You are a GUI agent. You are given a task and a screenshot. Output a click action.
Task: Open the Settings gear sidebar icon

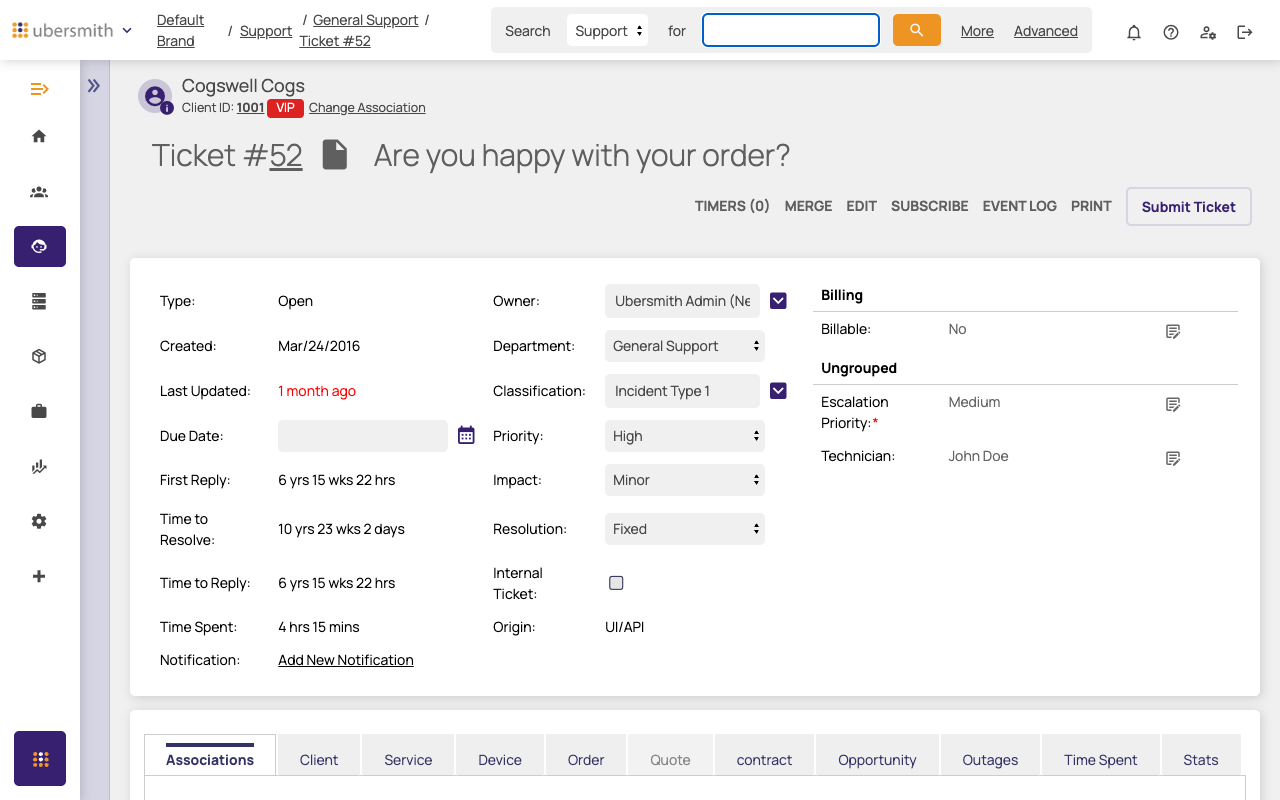(x=39, y=521)
